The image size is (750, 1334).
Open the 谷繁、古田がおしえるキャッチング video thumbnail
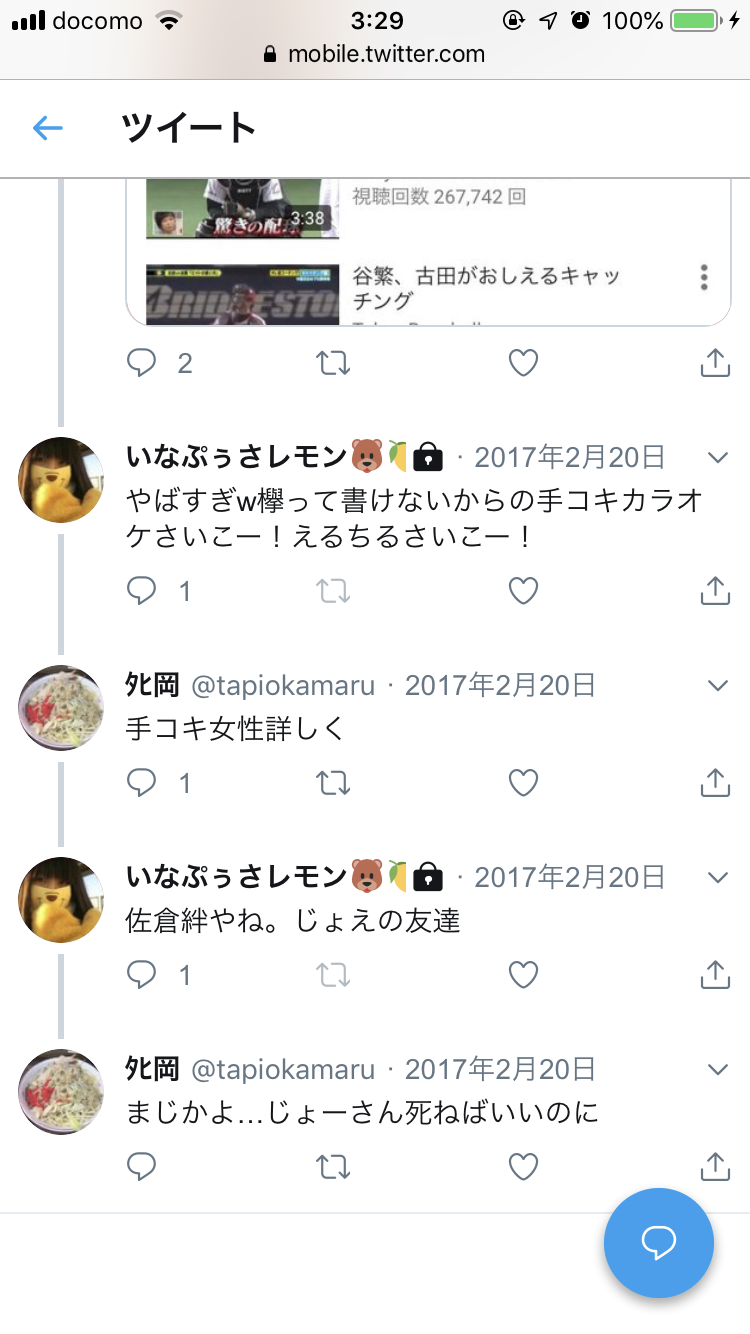pyautogui.click(x=243, y=292)
